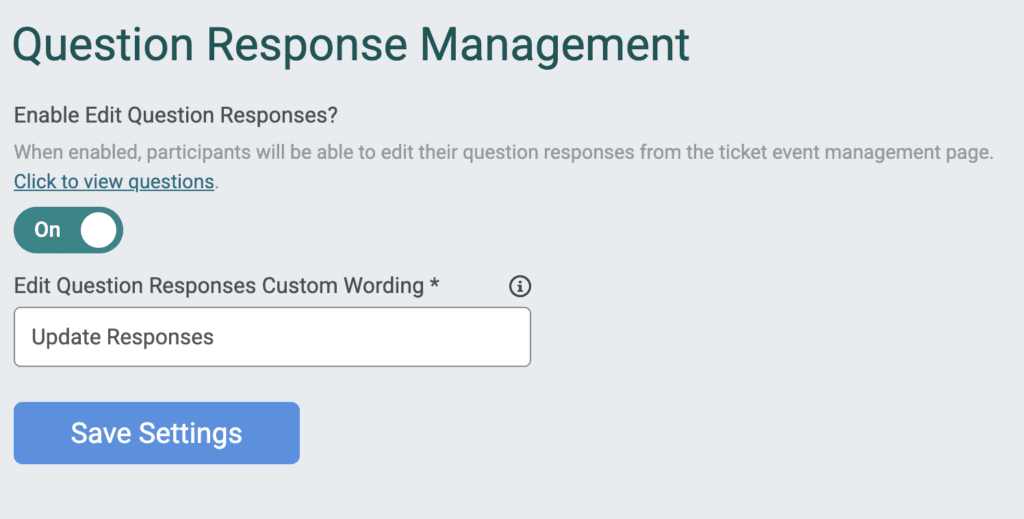The image size is (1024, 519).
Task: Open the Click to view questions link
Action: click(114, 181)
